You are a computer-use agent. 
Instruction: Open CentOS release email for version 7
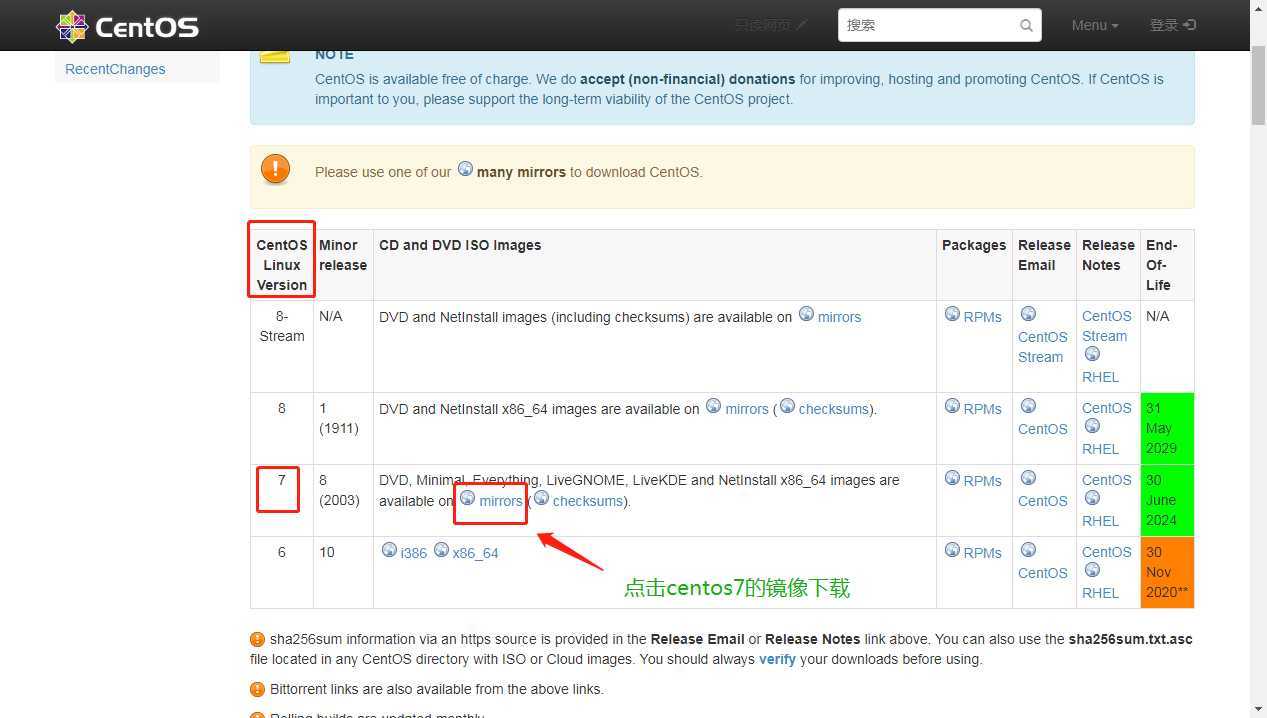coord(1043,501)
